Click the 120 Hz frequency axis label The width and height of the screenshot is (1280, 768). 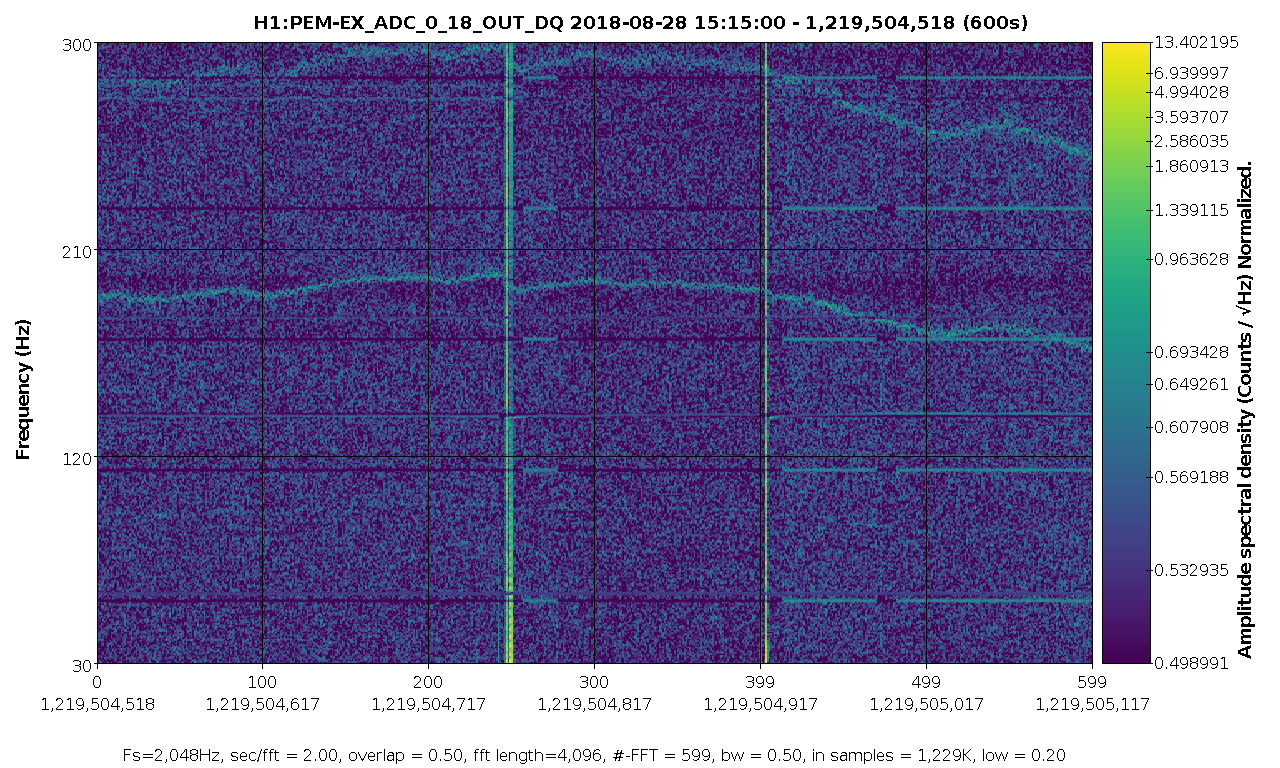point(79,458)
